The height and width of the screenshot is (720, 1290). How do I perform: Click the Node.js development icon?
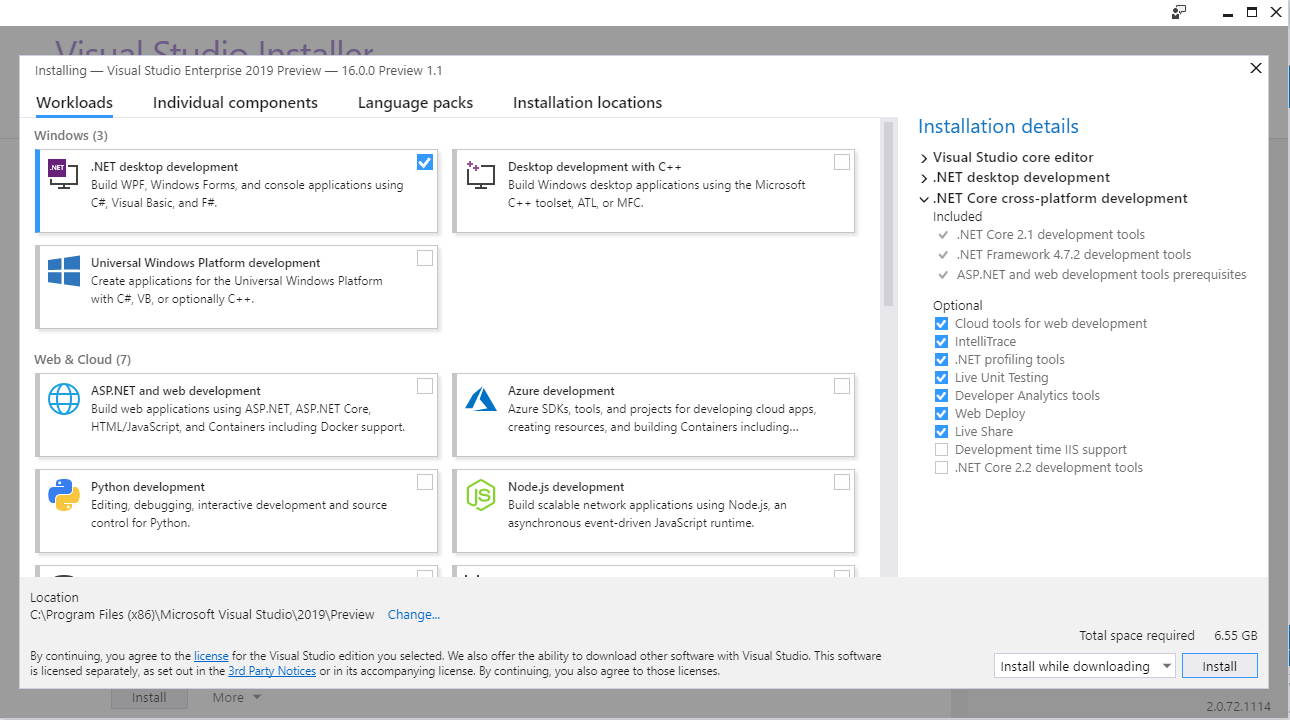[481, 495]
